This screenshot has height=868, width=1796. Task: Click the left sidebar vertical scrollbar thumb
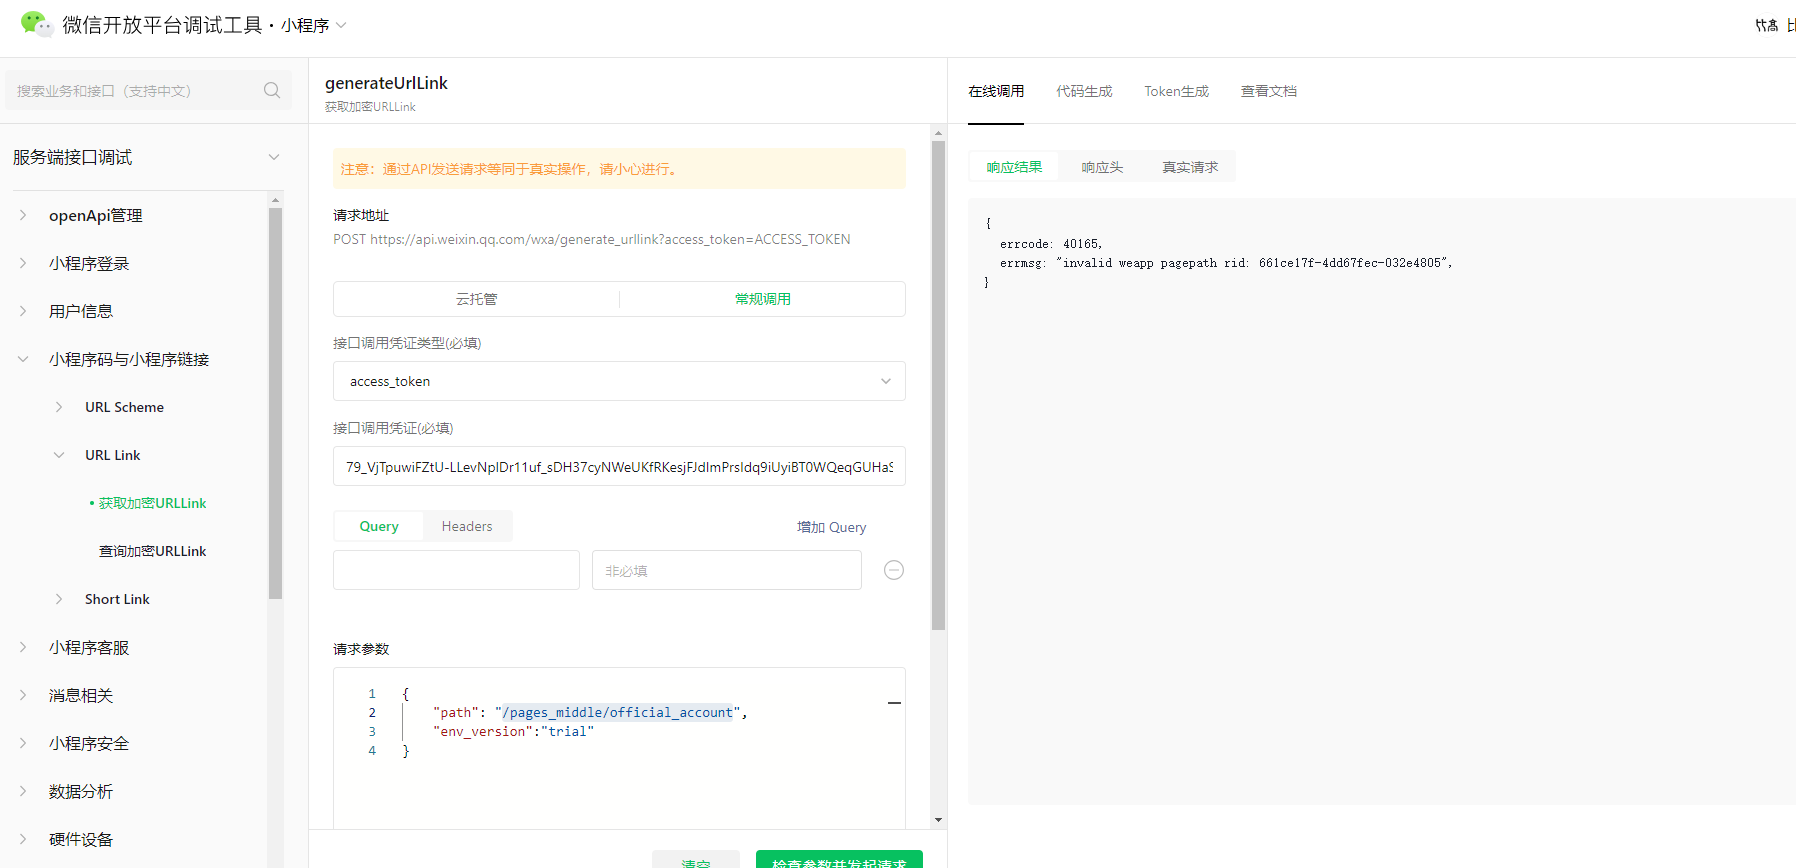275,403
